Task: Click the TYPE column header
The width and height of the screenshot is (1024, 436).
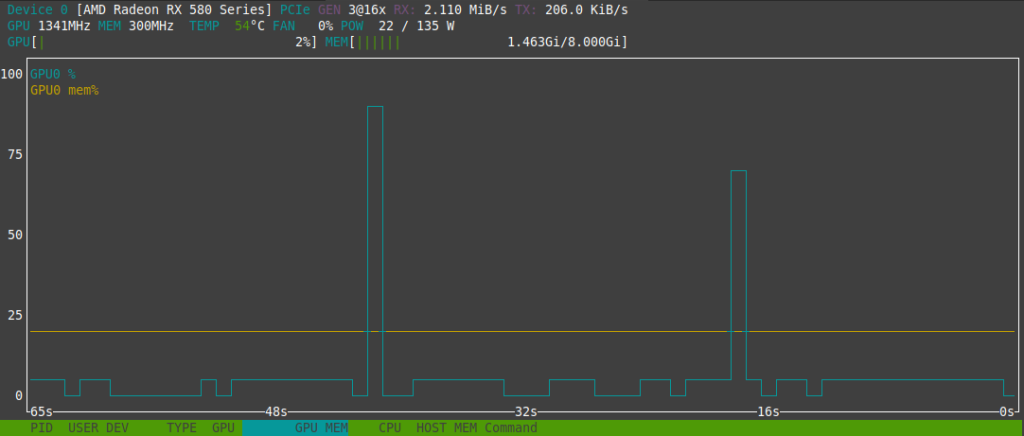Action: pos(181,428)
